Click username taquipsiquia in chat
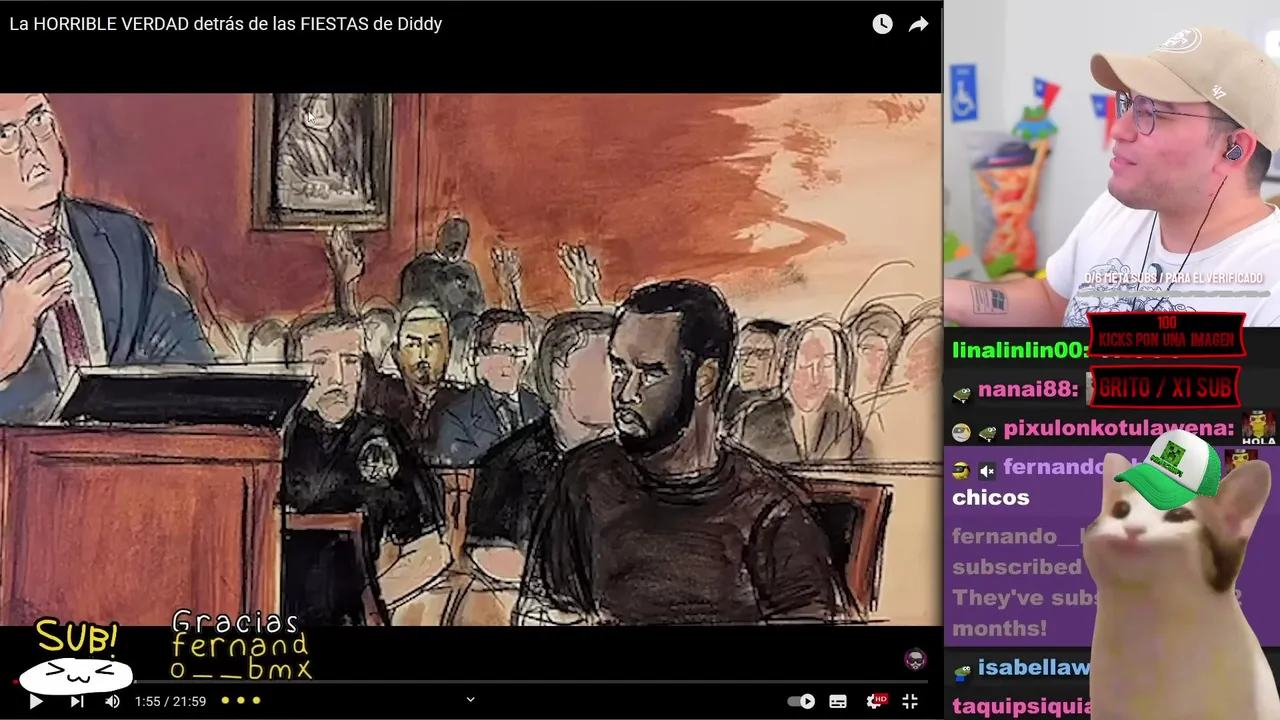The height and width of the screenshot is (720, 1280). click(1021, 706)
